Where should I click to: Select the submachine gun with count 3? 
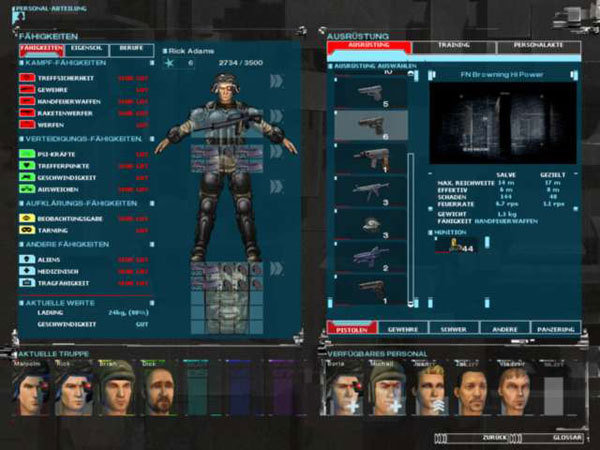(370, 191)
